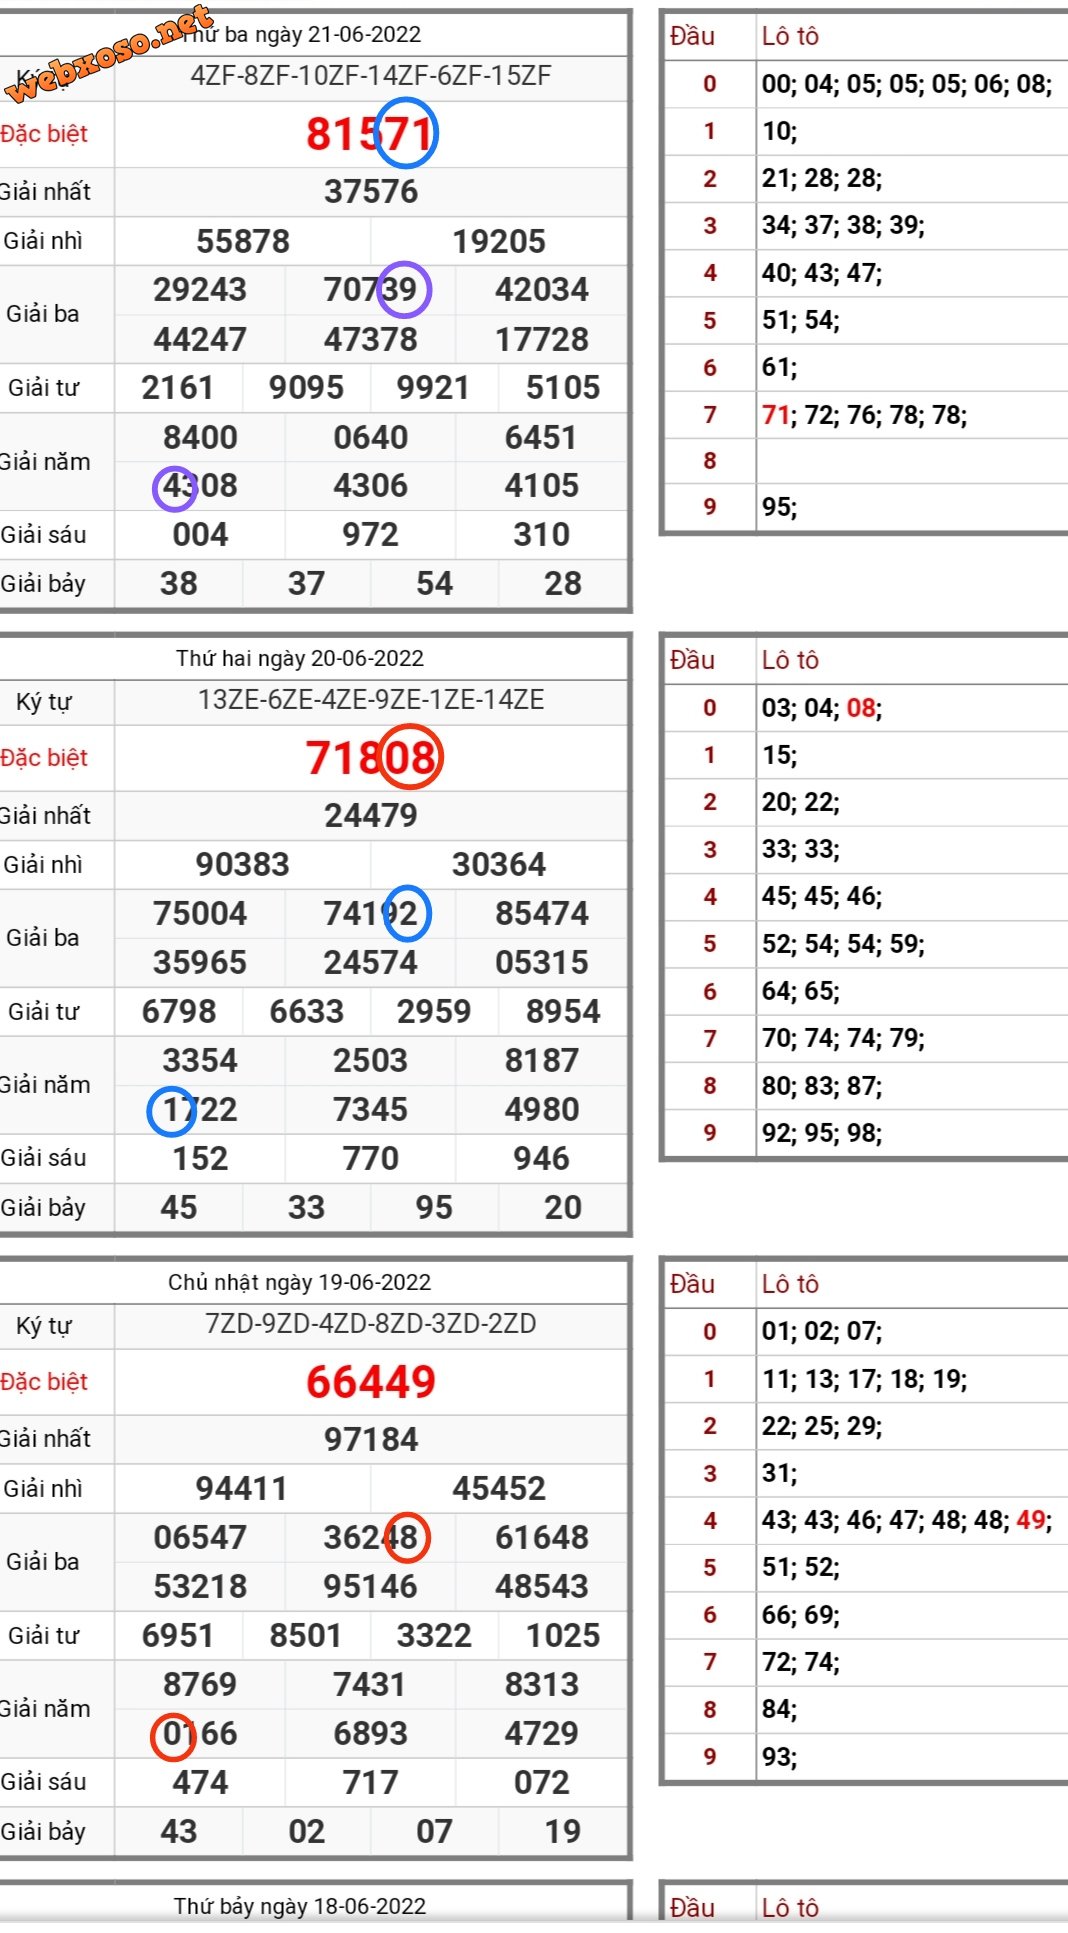Click the header "Thứ bảy ngày 18-06-2022"
Viewport: 1068px width, 1933px height.
click(x=300, y=1906)
